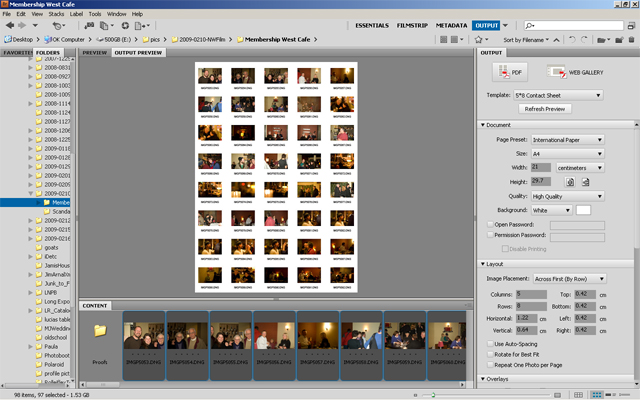Go back with the left arrow icon

pyautogui.click(x=10, y=25)
